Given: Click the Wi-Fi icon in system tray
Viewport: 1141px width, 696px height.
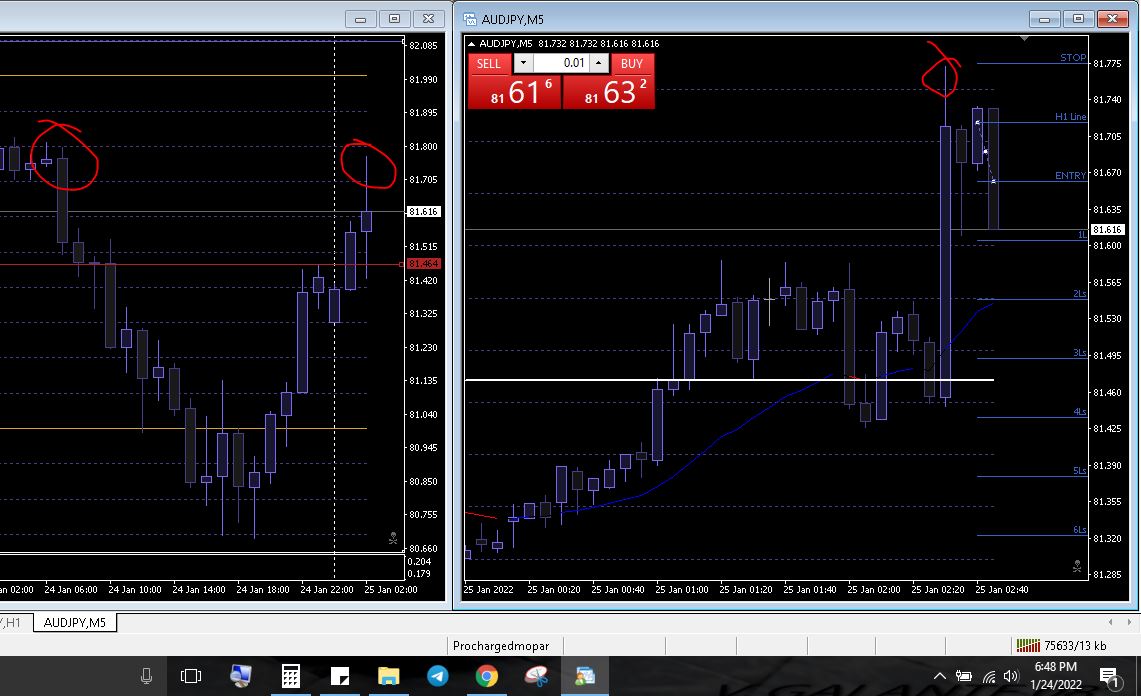Looking at the screenshot, I should tap(988, 676).
